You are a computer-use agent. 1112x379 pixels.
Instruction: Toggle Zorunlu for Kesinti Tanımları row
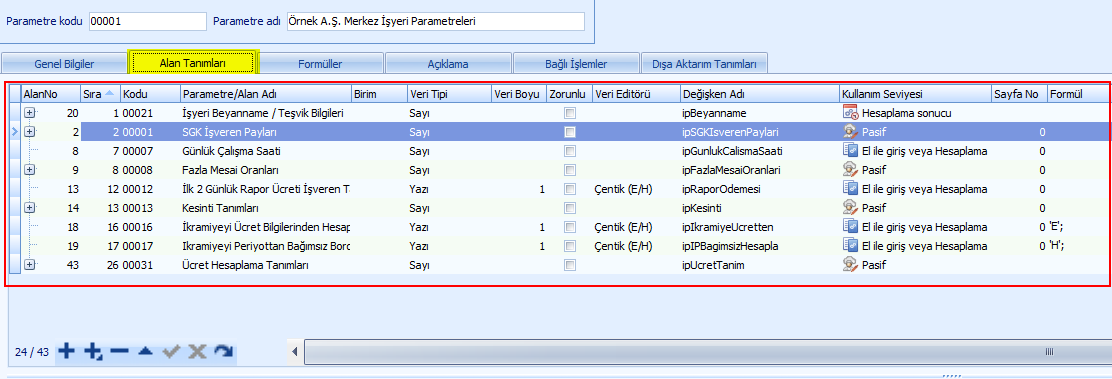pos(569,208)
